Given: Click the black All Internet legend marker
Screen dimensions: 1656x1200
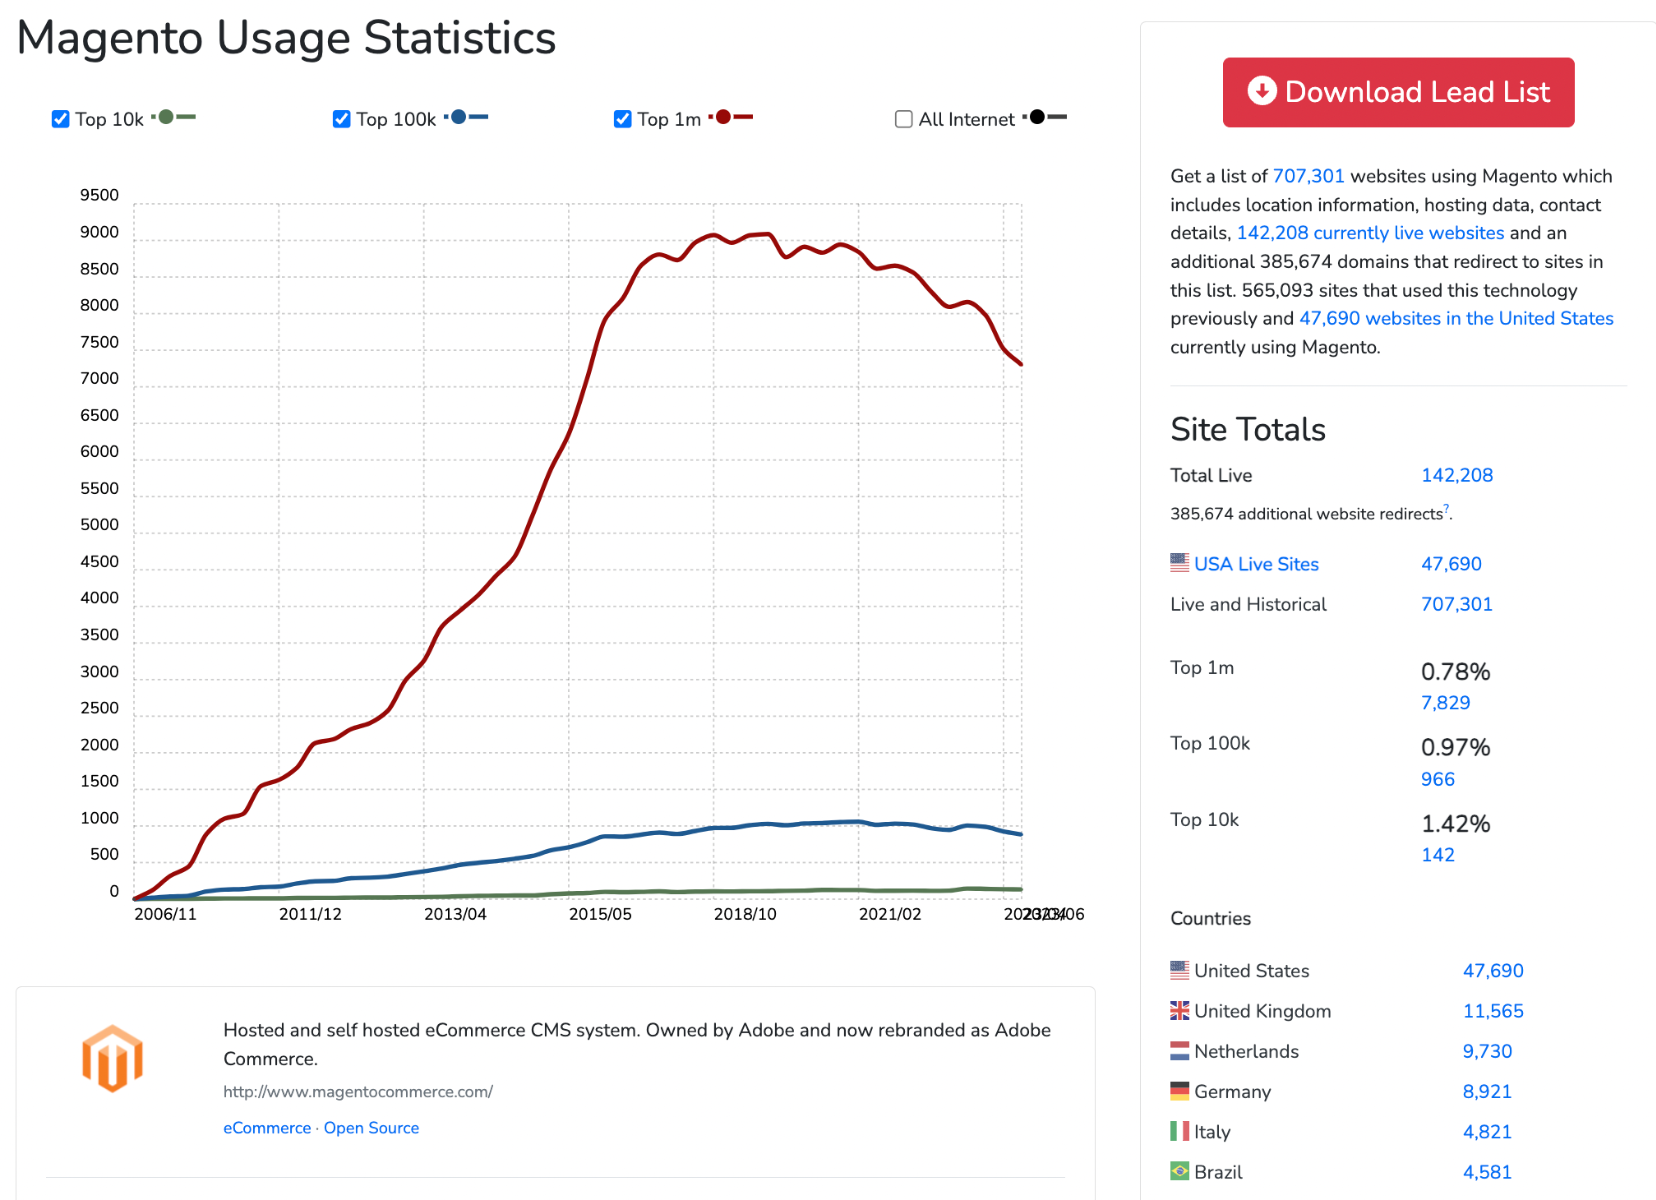Looking at the screenshot, I should coord(1045,117).
